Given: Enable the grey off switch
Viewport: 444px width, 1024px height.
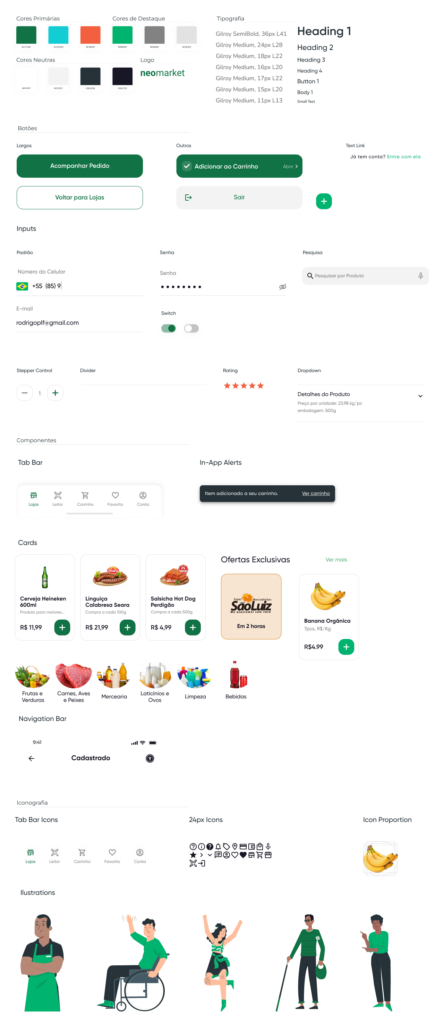Looking at the screenshot, I should click(x=191, y=328).
